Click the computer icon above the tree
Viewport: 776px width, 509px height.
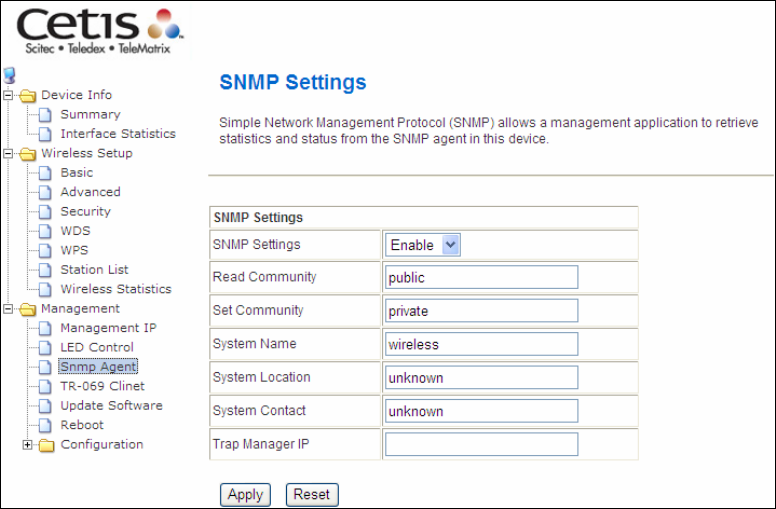[9, 75]
